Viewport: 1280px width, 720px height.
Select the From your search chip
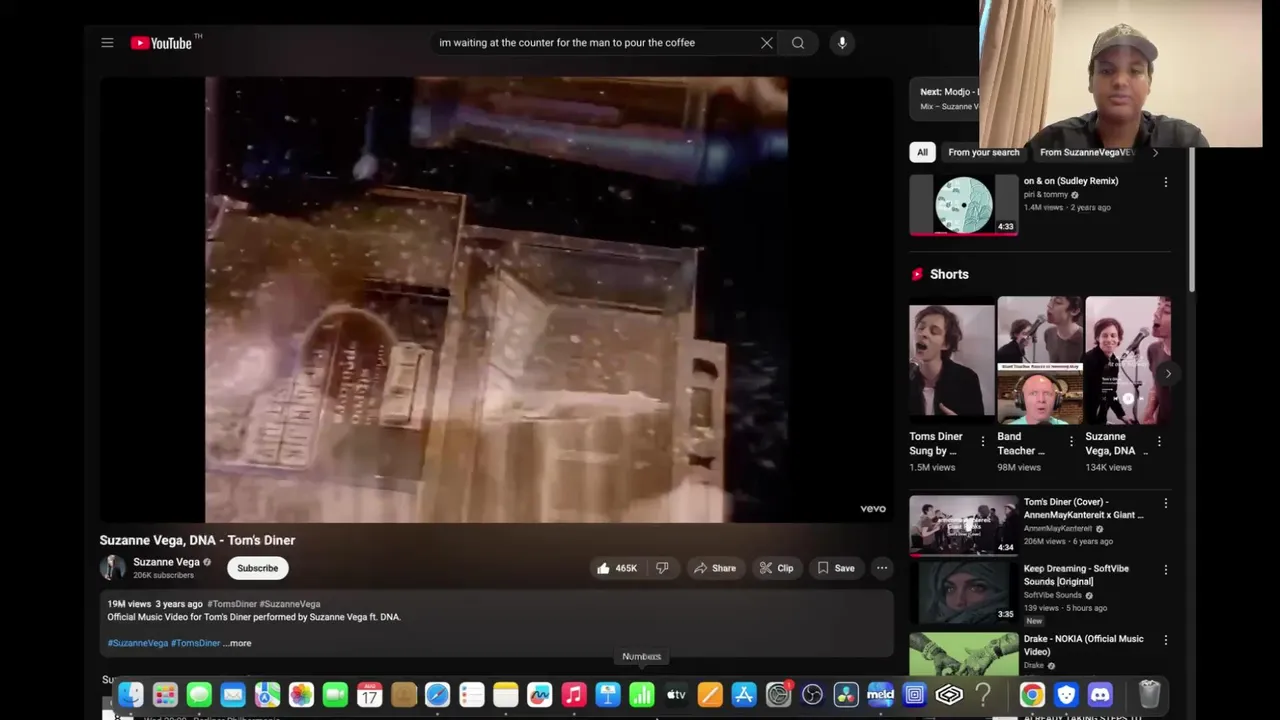pos(984,152)
